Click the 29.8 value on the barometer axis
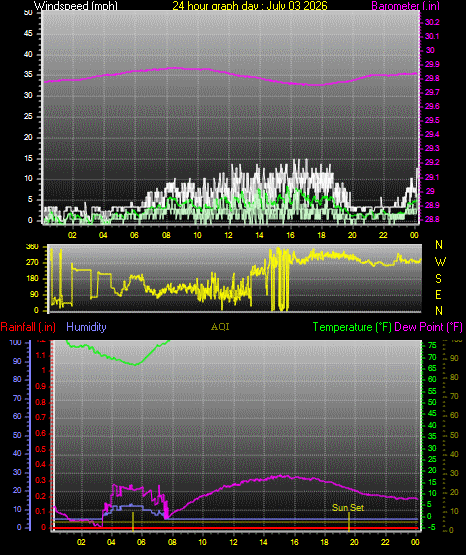466x555 pixels. [432, 78]
